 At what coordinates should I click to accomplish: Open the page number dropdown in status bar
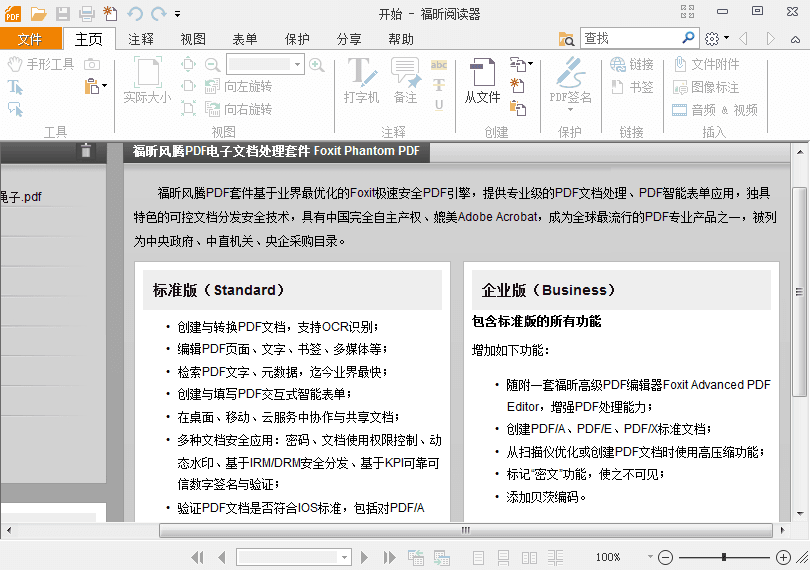tap(345, 557)
